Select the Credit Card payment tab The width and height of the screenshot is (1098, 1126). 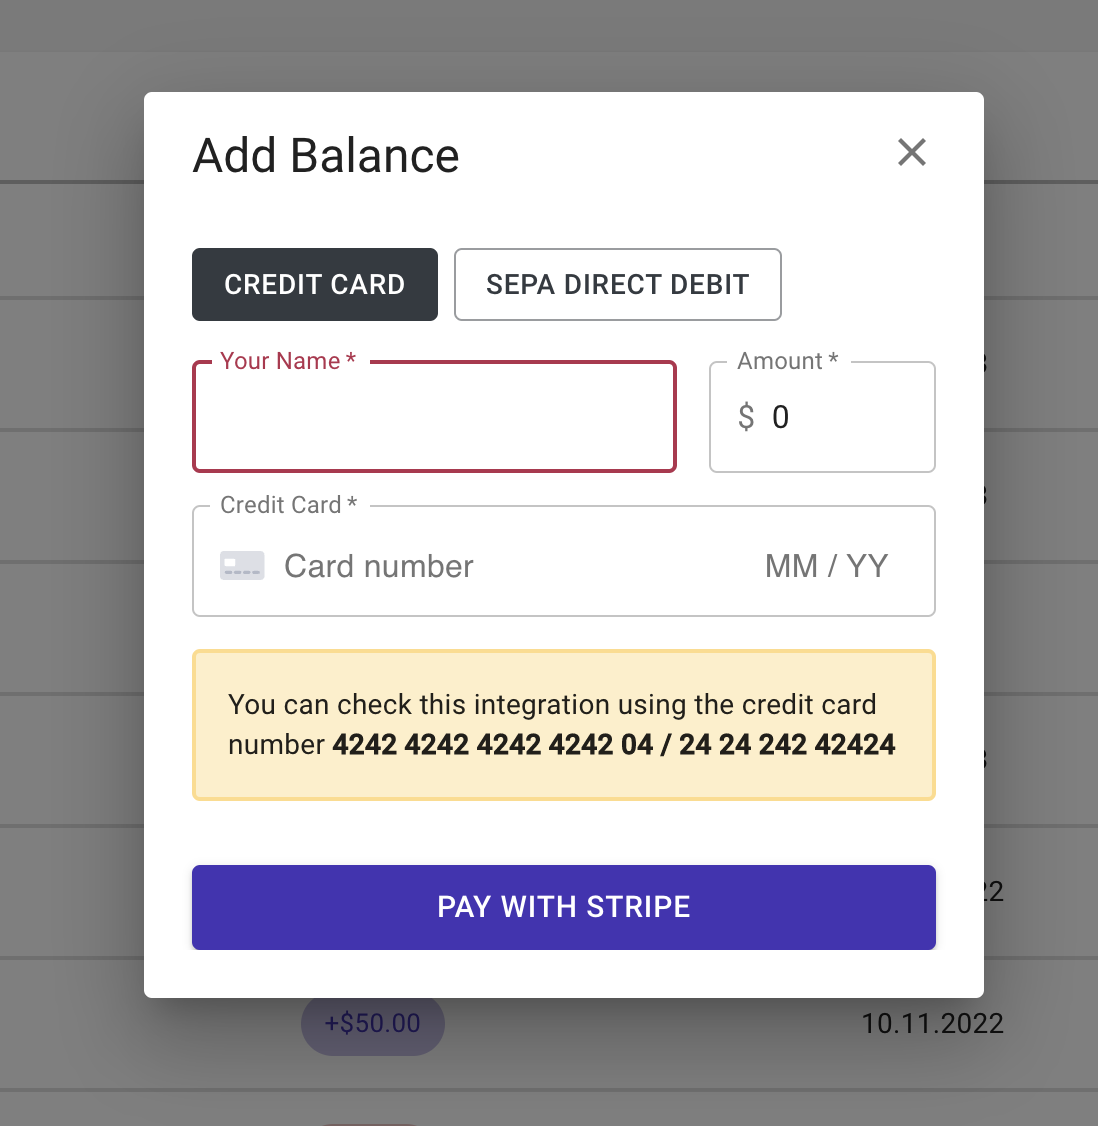315,284
